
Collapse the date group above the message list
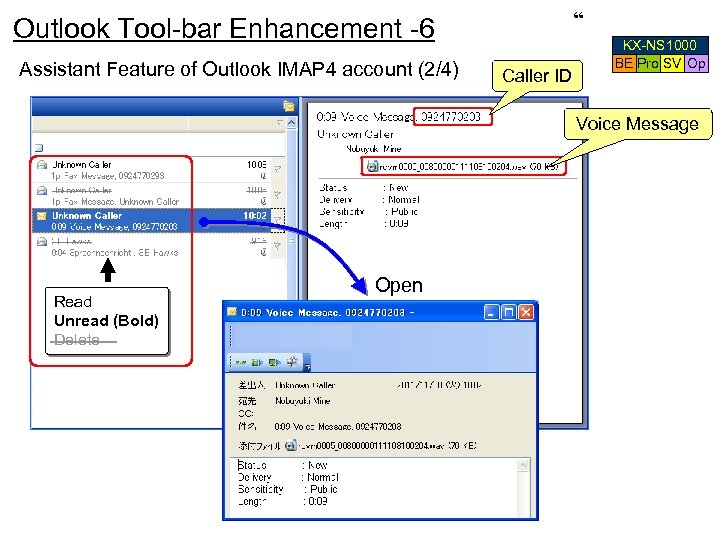pos(39,148)
